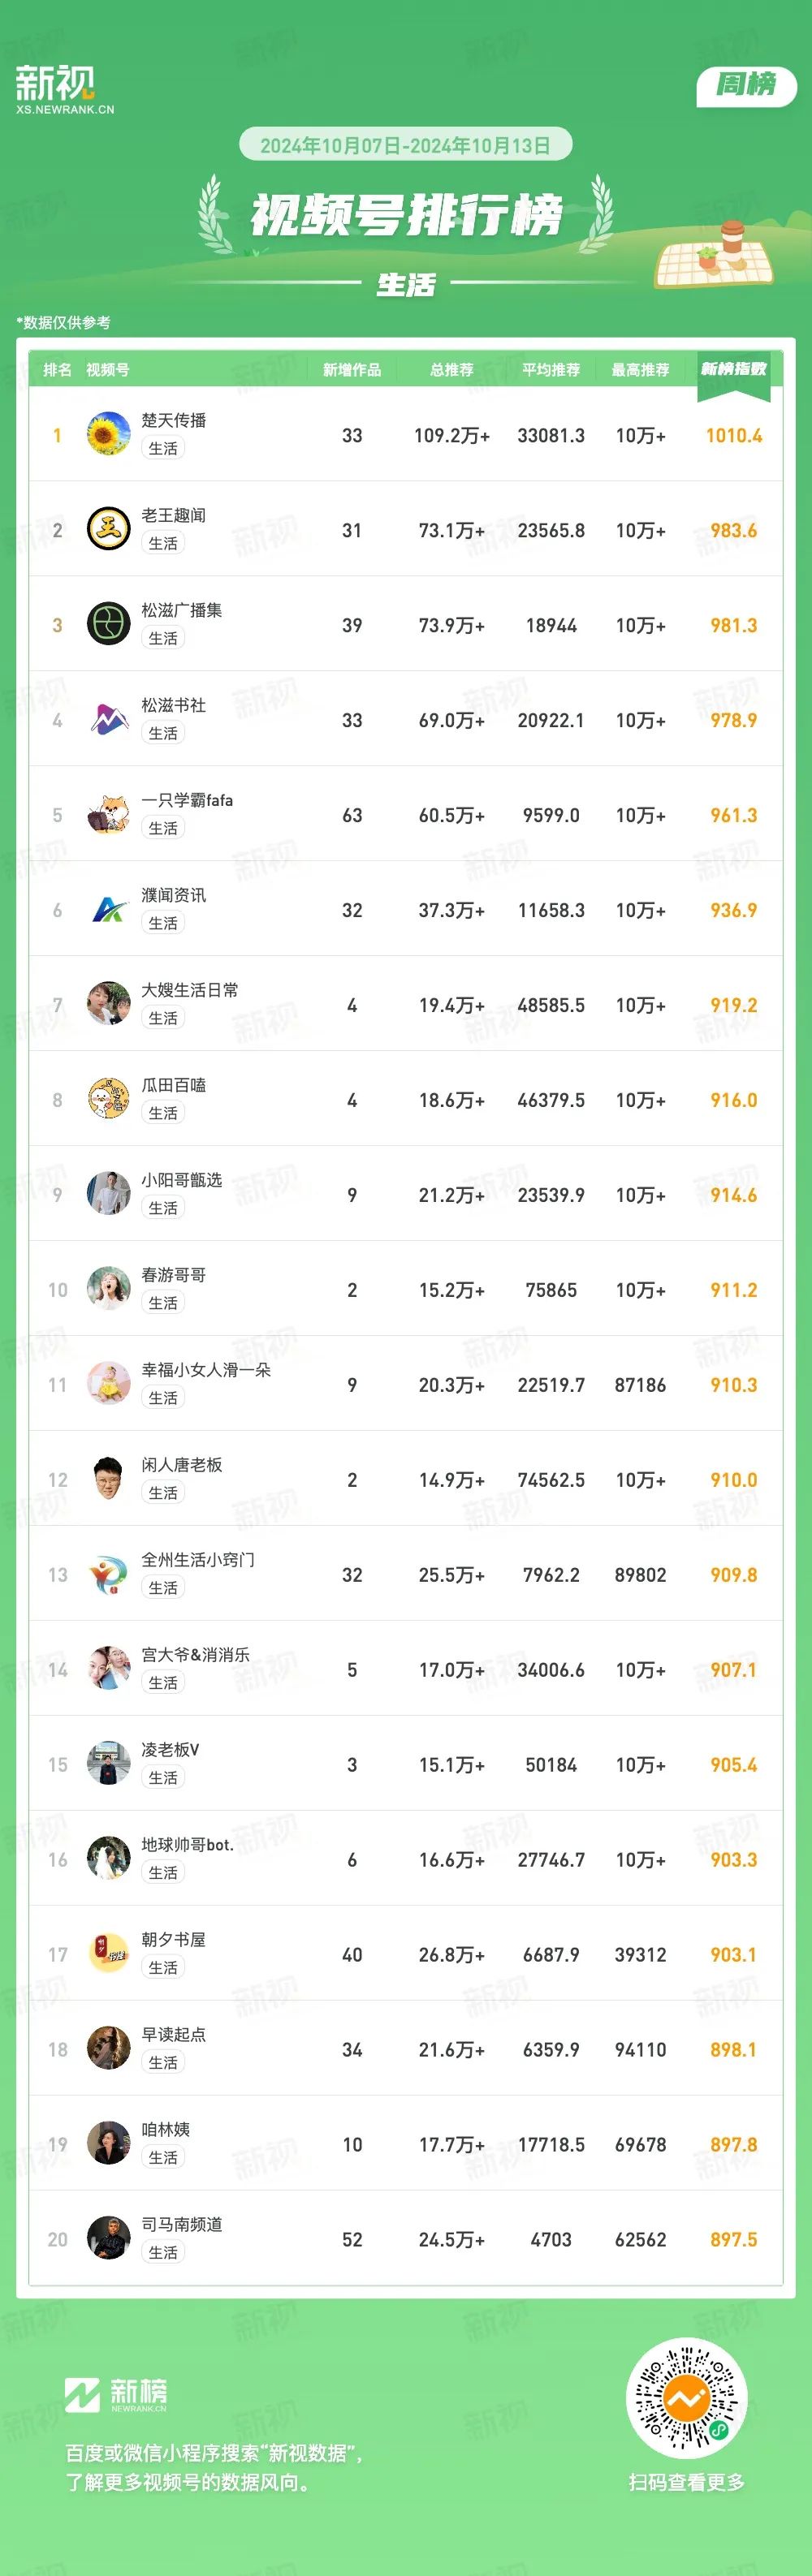812x2576 pixels.
Task: Click 生活 tag under 闲人唐老板
Action: point(163,1493)
